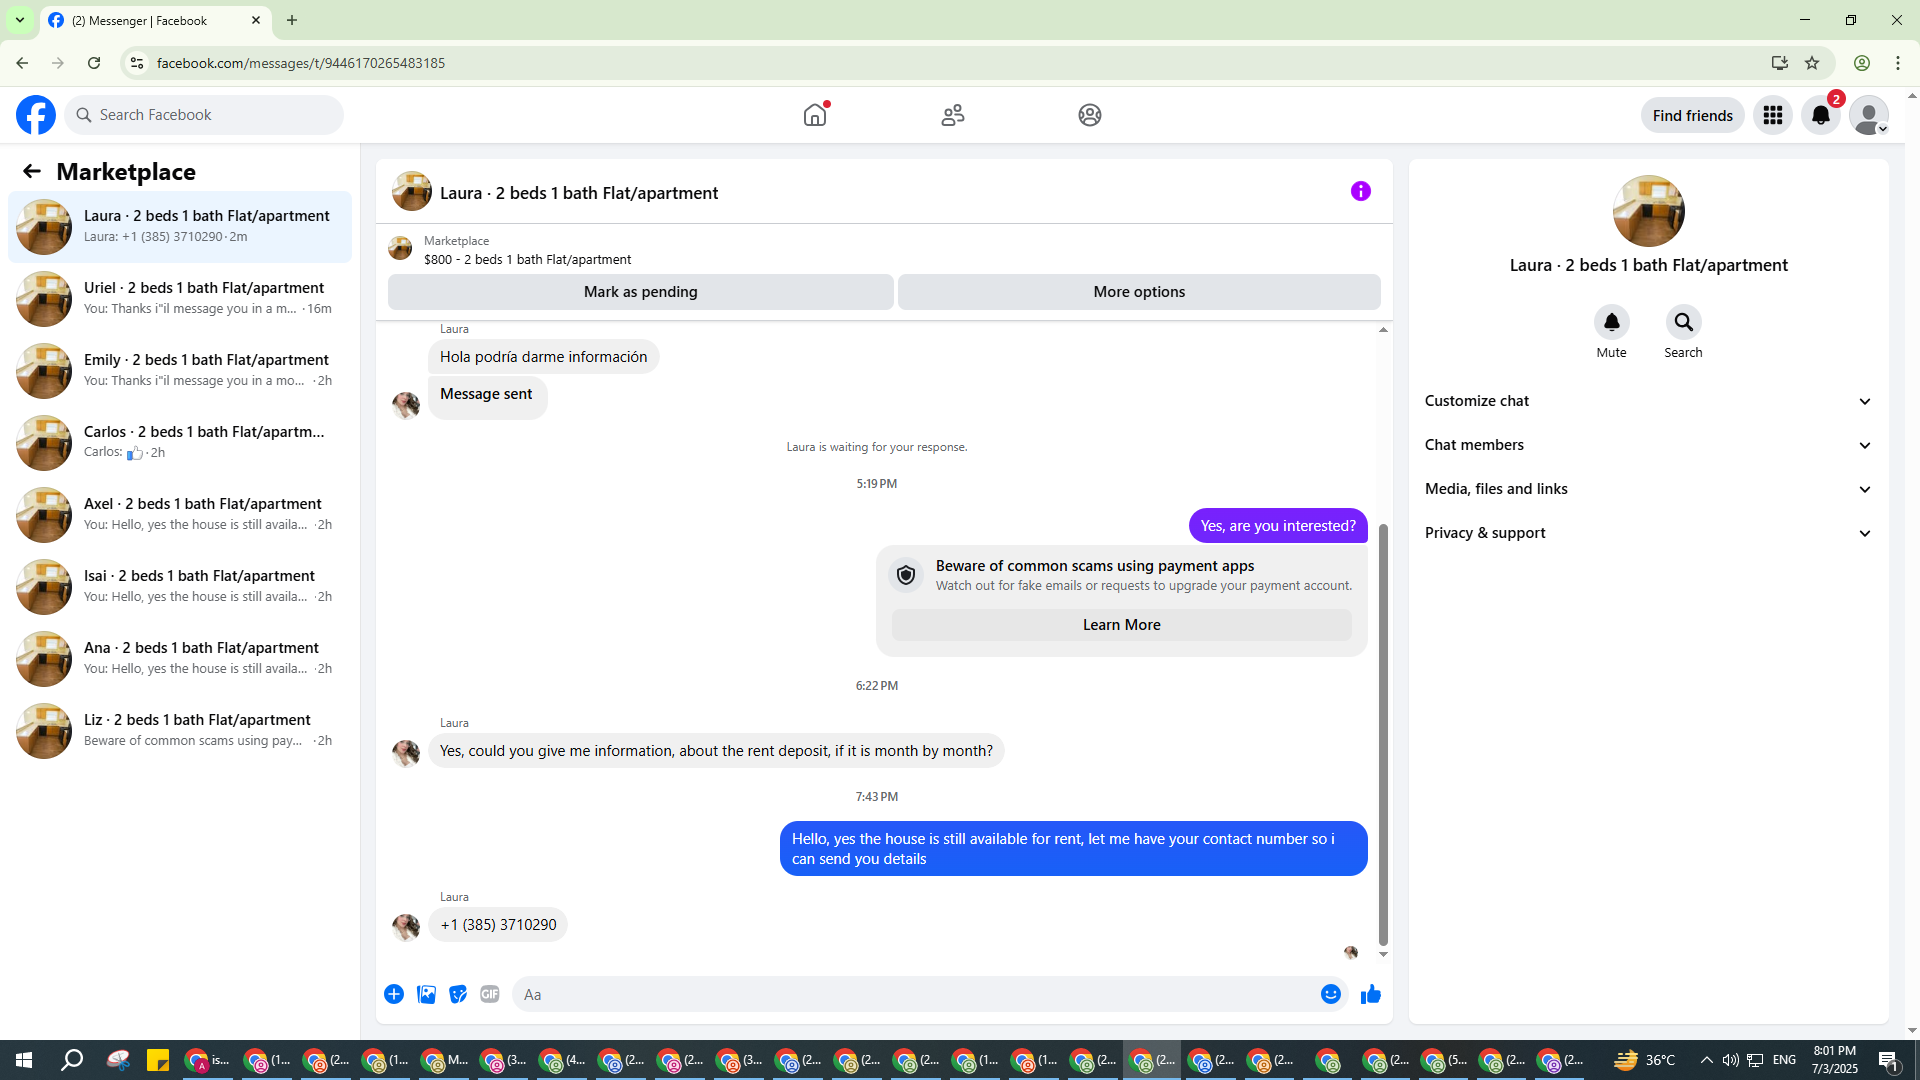The height and width of the screenshot is (1080, 1920).
Task: Open more actions plus icon in composer
Action: tap(394, 994)
